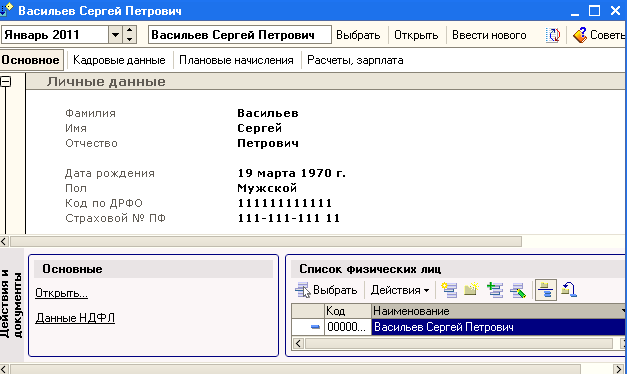The height and width of the screenshot is (374, 627).
Task: Click the Выбрать icon in physical persons list
Action: click(x=303, y=290)
